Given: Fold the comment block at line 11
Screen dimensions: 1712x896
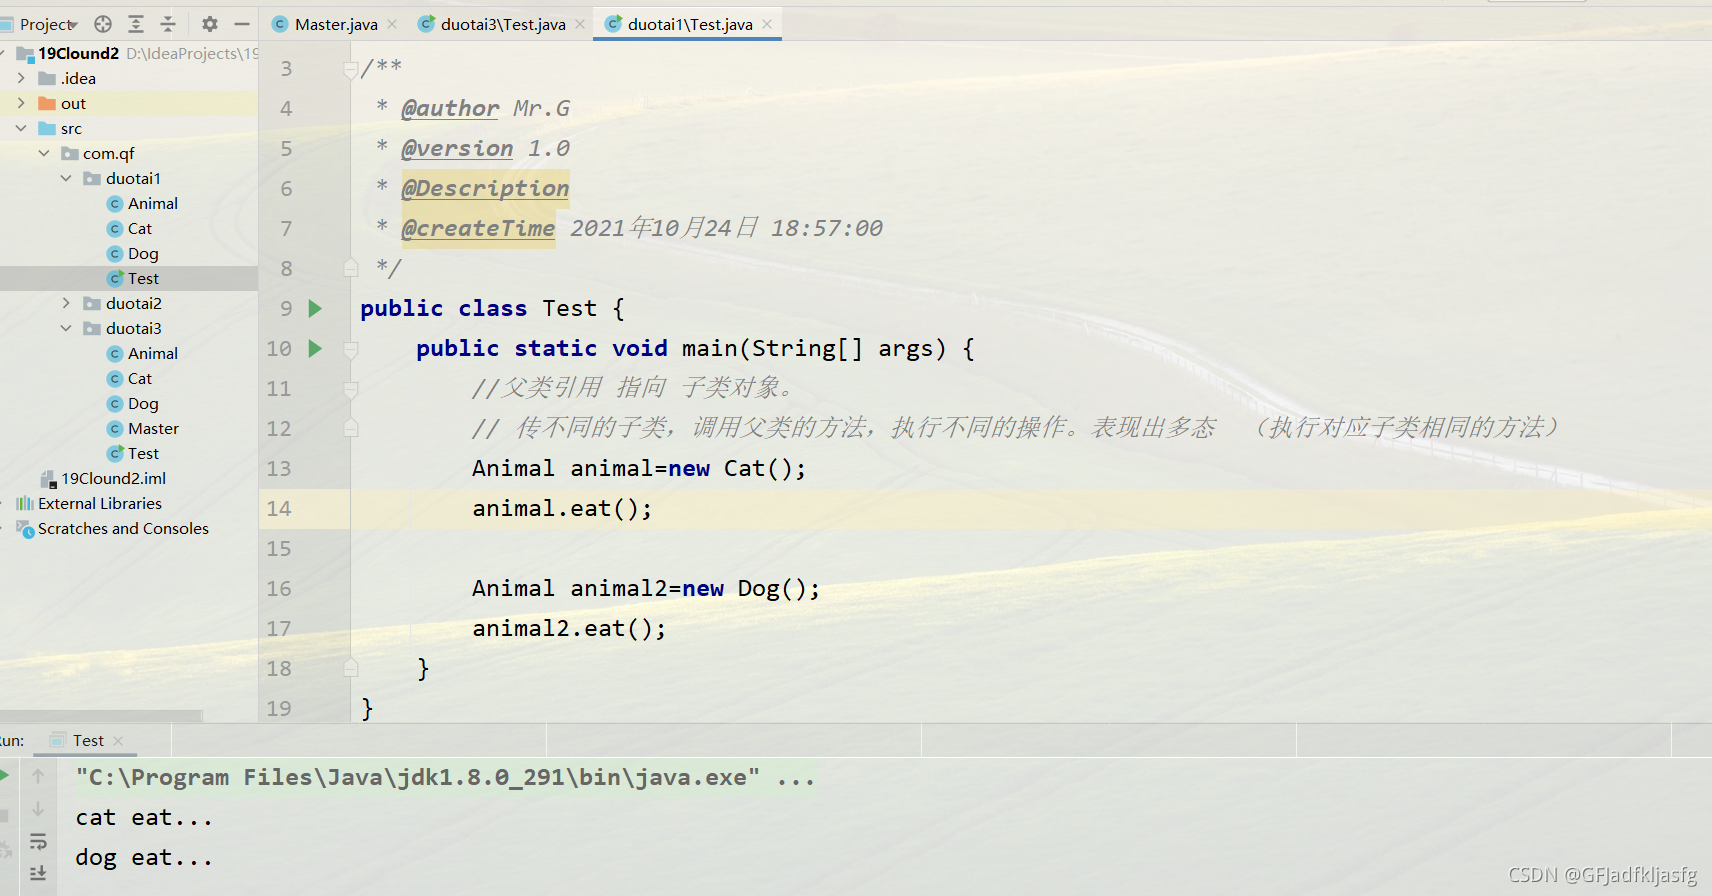Looking at the screenshot, I should pos(350,389).
